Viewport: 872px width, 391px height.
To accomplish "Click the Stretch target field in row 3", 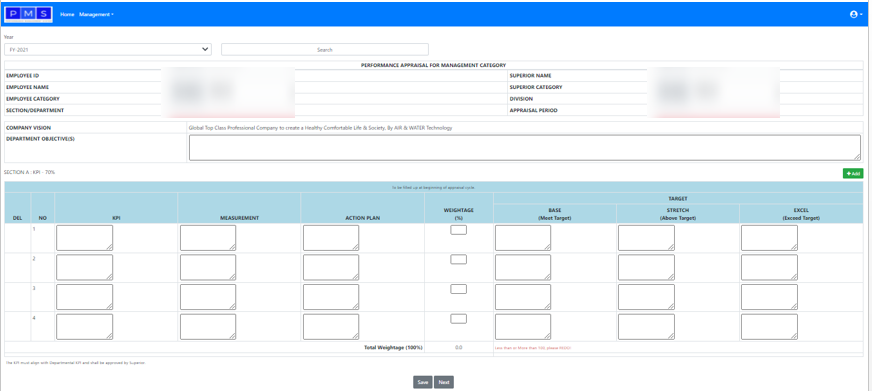I will (646, 297).
